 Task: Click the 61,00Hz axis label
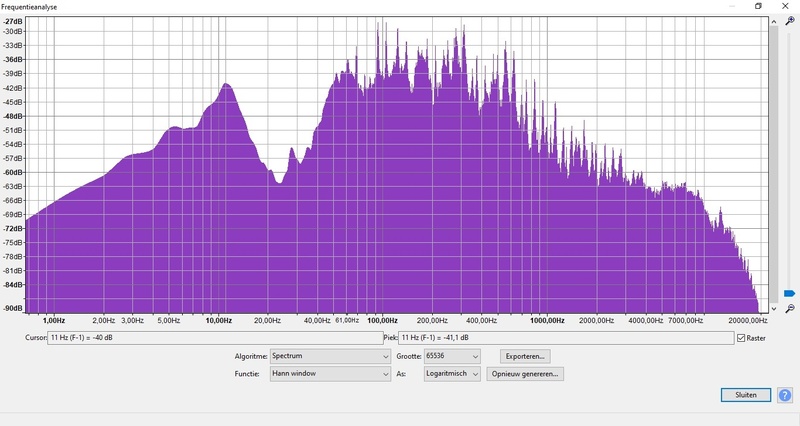[347, 320]
